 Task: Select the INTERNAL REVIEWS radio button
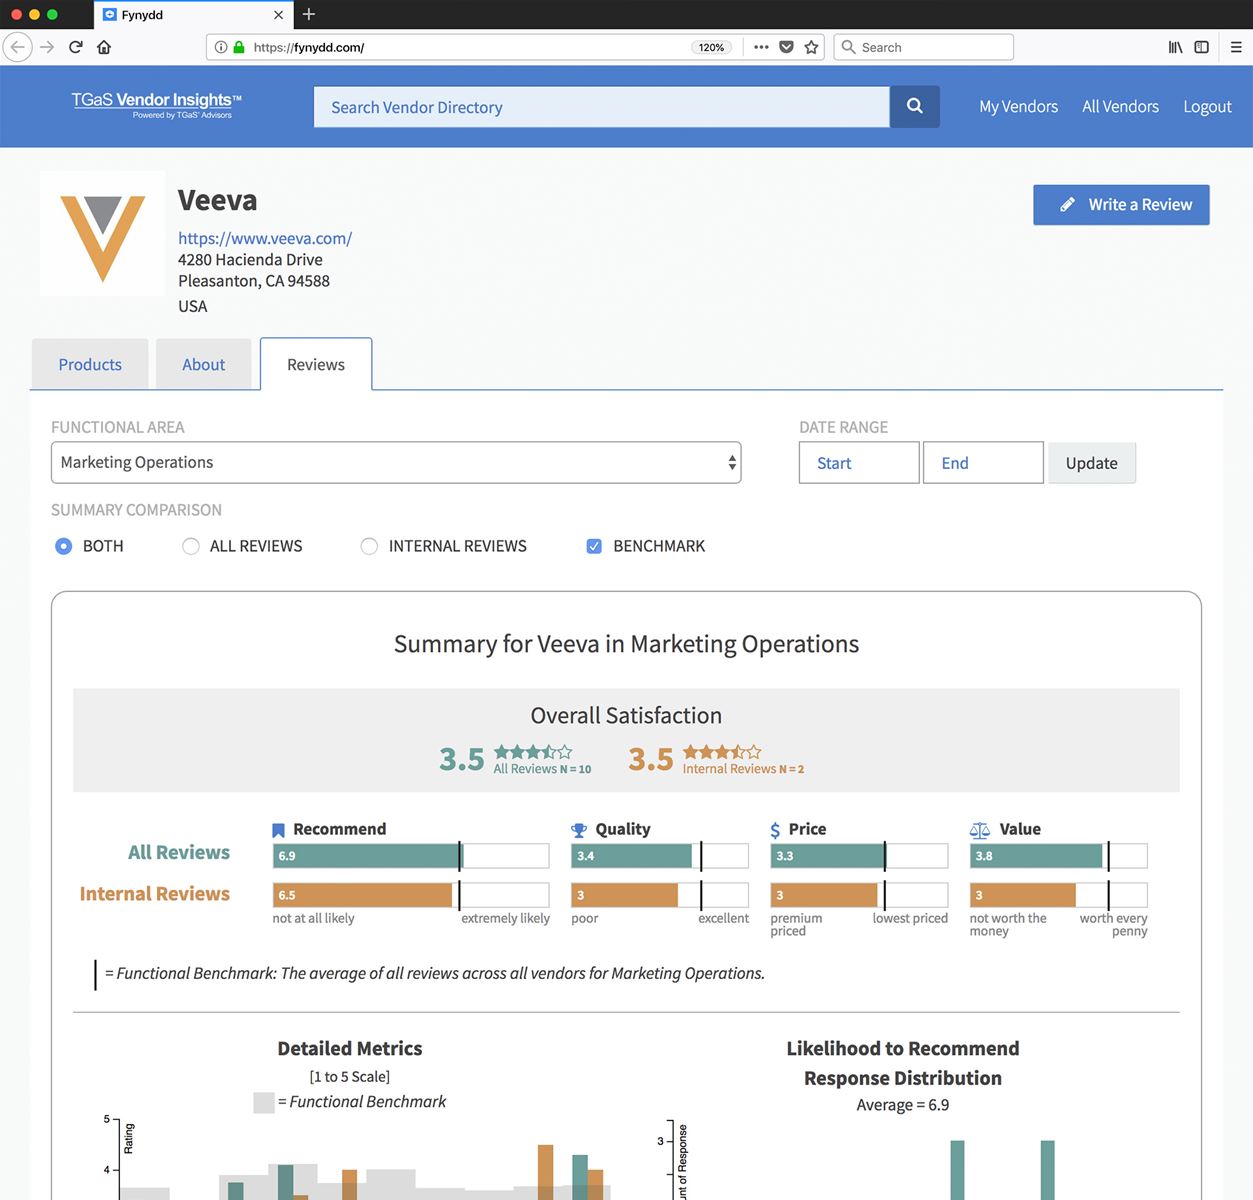[369, 546]
